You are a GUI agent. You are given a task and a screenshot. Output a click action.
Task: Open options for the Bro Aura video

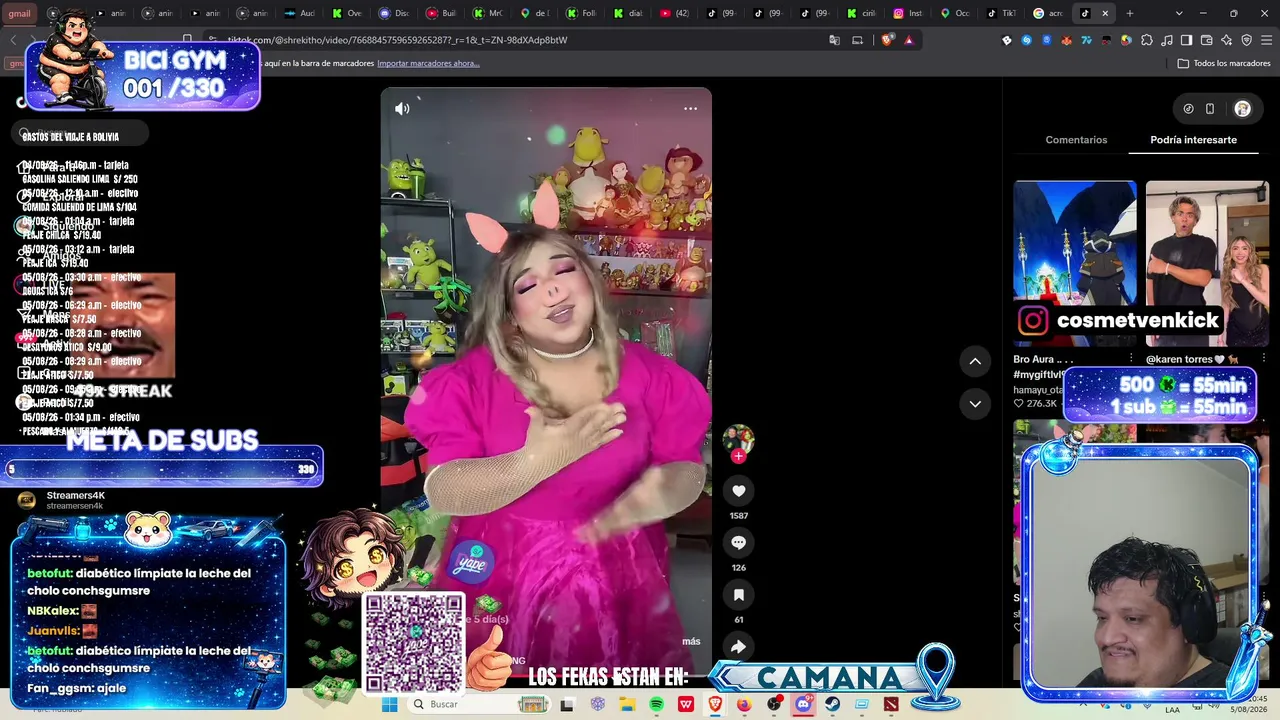coord(1131,359)
